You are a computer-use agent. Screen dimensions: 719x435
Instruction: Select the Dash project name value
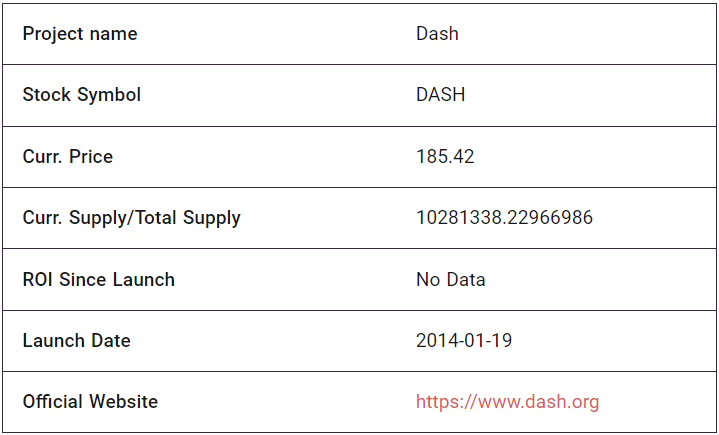pyautogui.click(x=437, y=33)
